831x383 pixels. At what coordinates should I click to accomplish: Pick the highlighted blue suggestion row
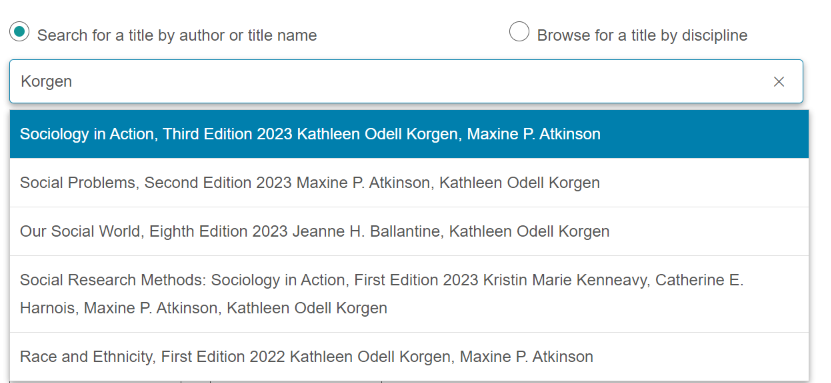(x=409, y=134)
